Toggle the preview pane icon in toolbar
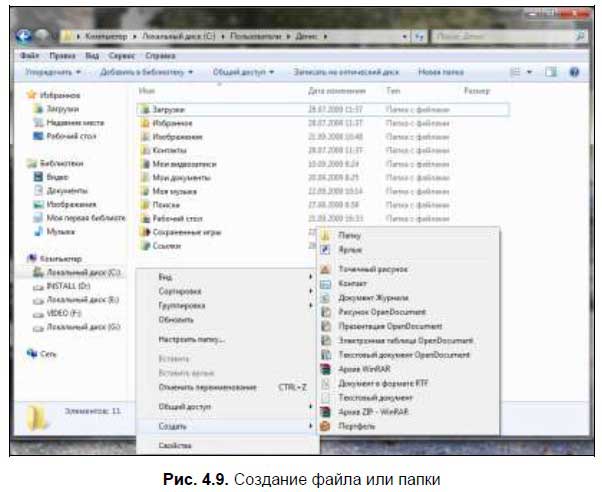 [550, 73]
